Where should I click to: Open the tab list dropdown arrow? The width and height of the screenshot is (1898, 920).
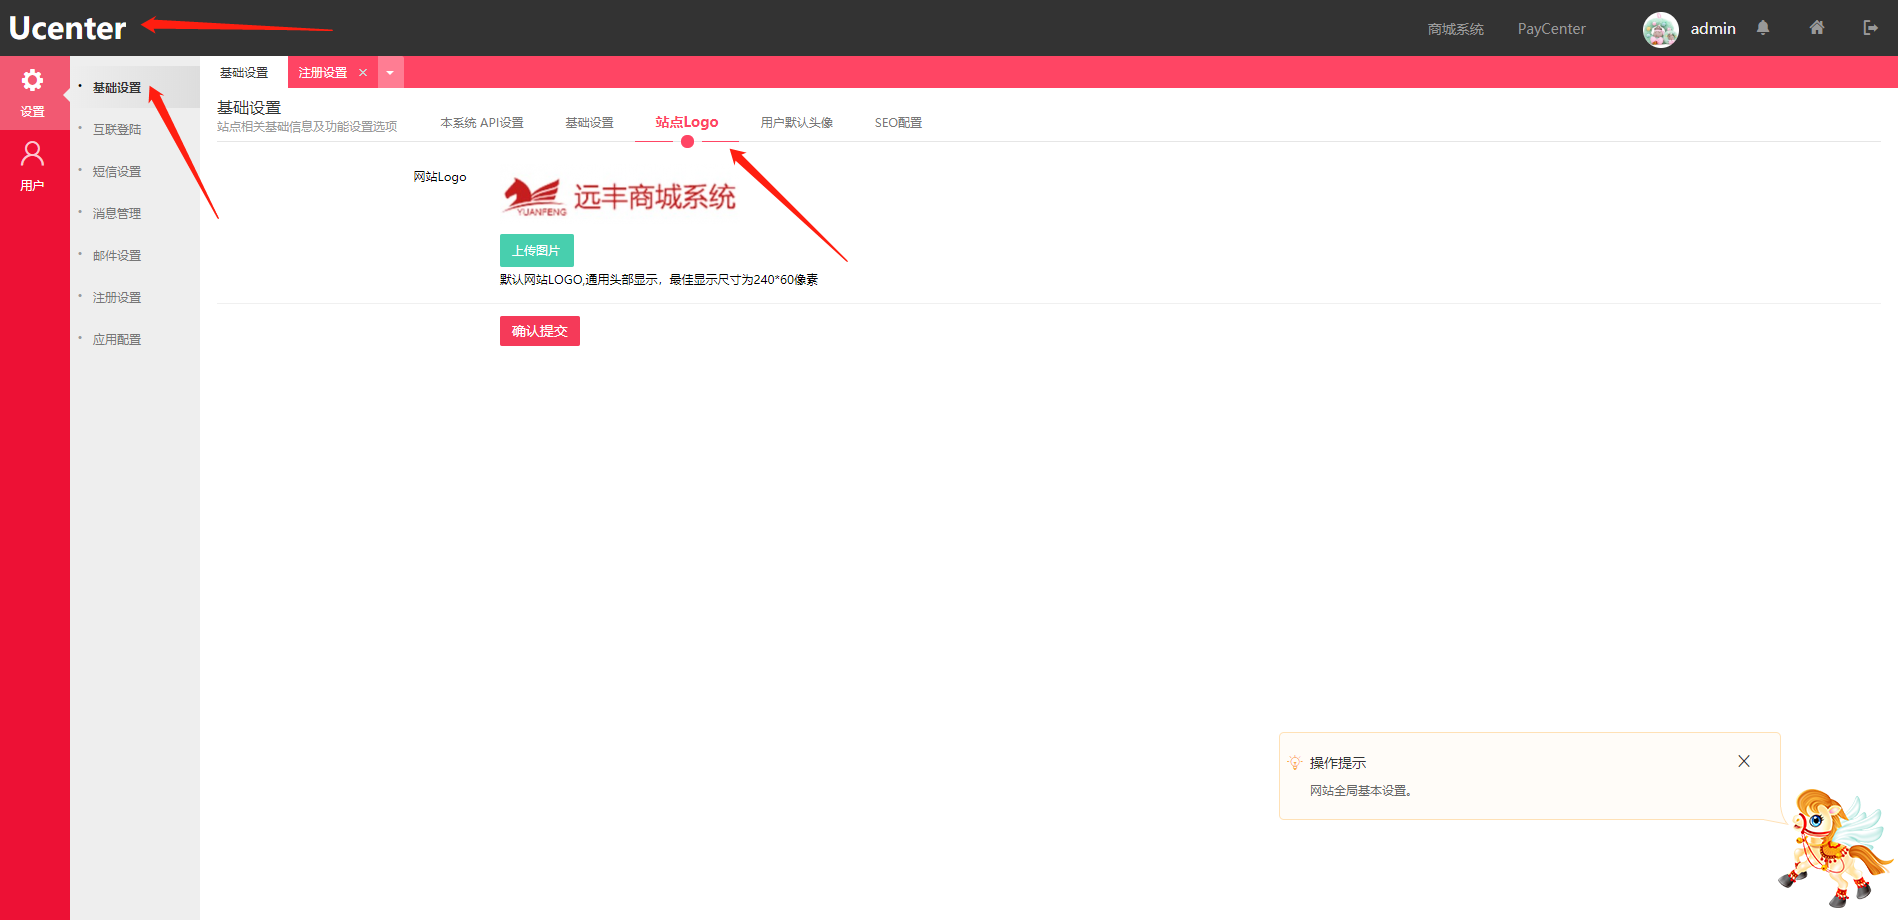(x=390, y=72)
